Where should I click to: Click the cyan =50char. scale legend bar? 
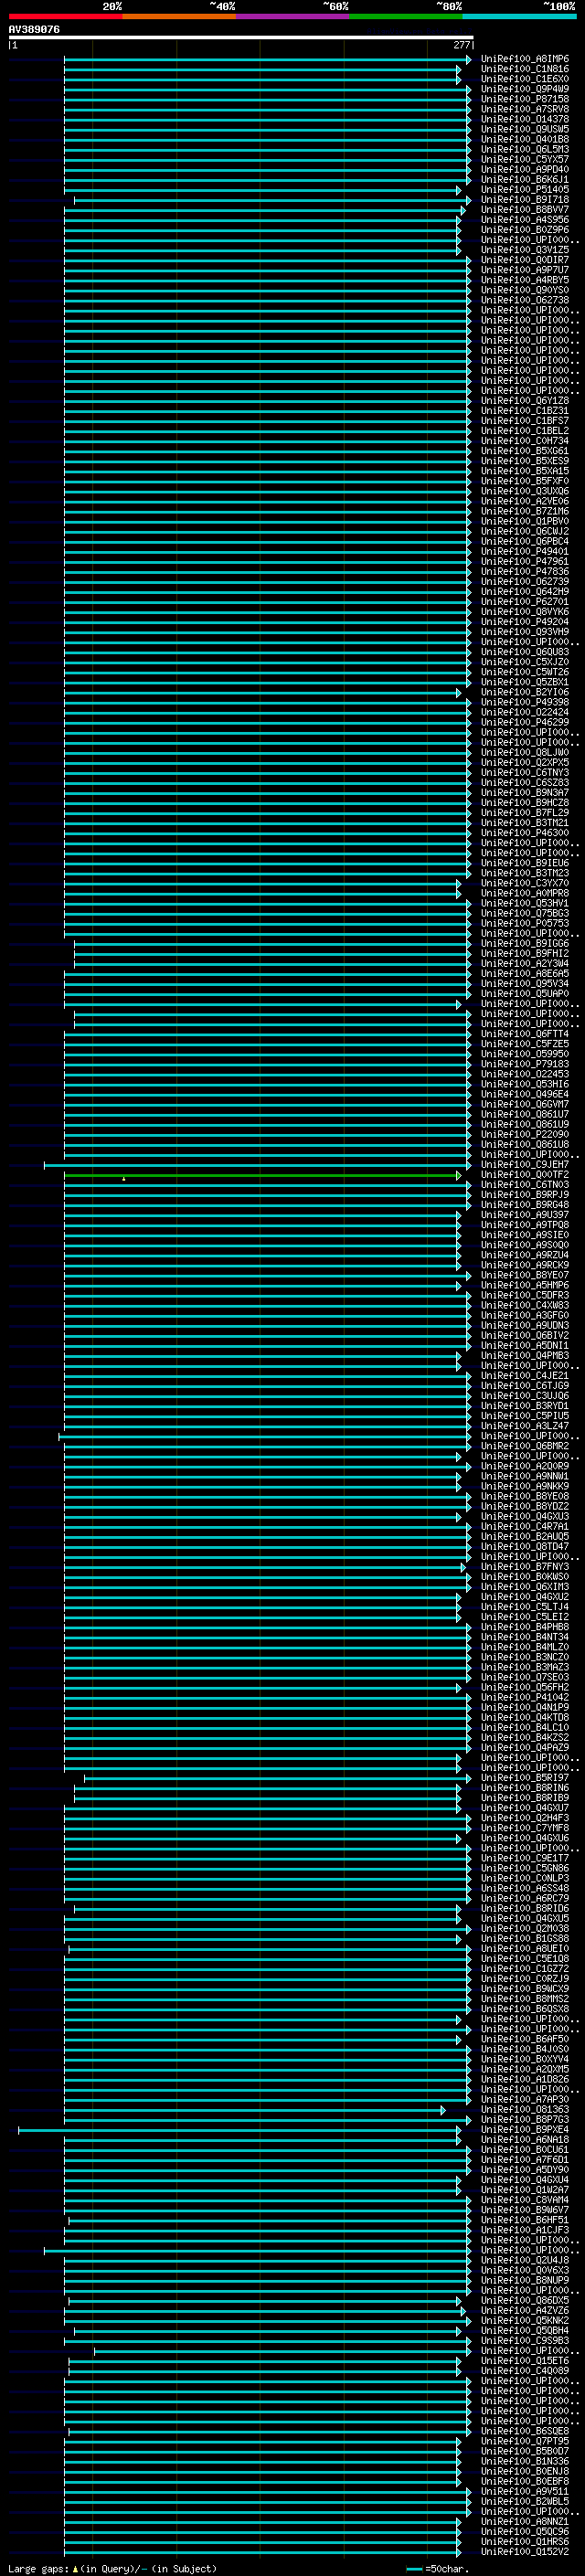point(415,2569)
